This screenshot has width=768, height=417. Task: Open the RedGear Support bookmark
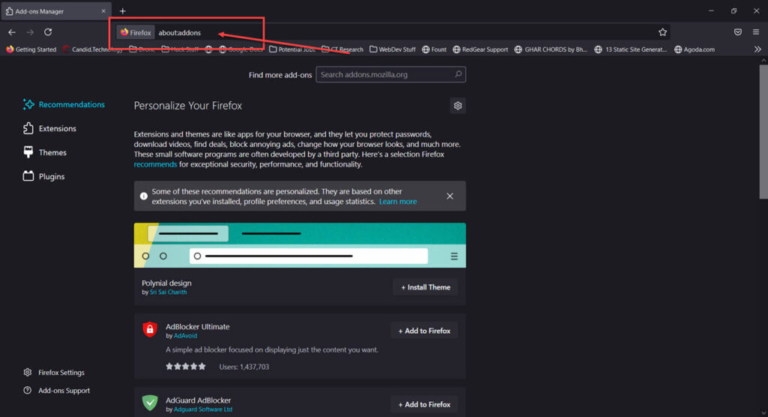click(480, 49)
